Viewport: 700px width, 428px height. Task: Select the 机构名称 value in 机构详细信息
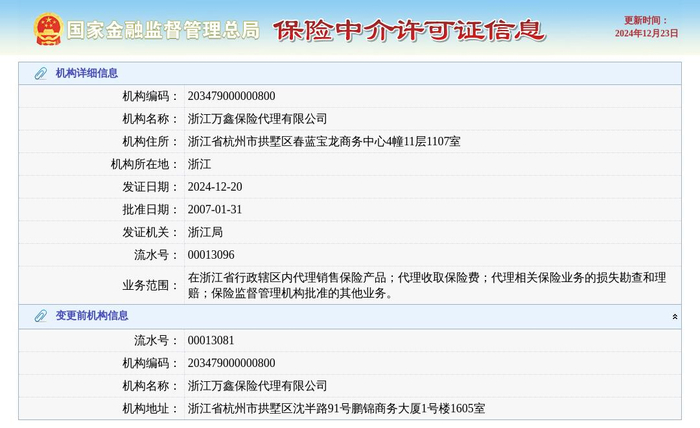point(257,119)
